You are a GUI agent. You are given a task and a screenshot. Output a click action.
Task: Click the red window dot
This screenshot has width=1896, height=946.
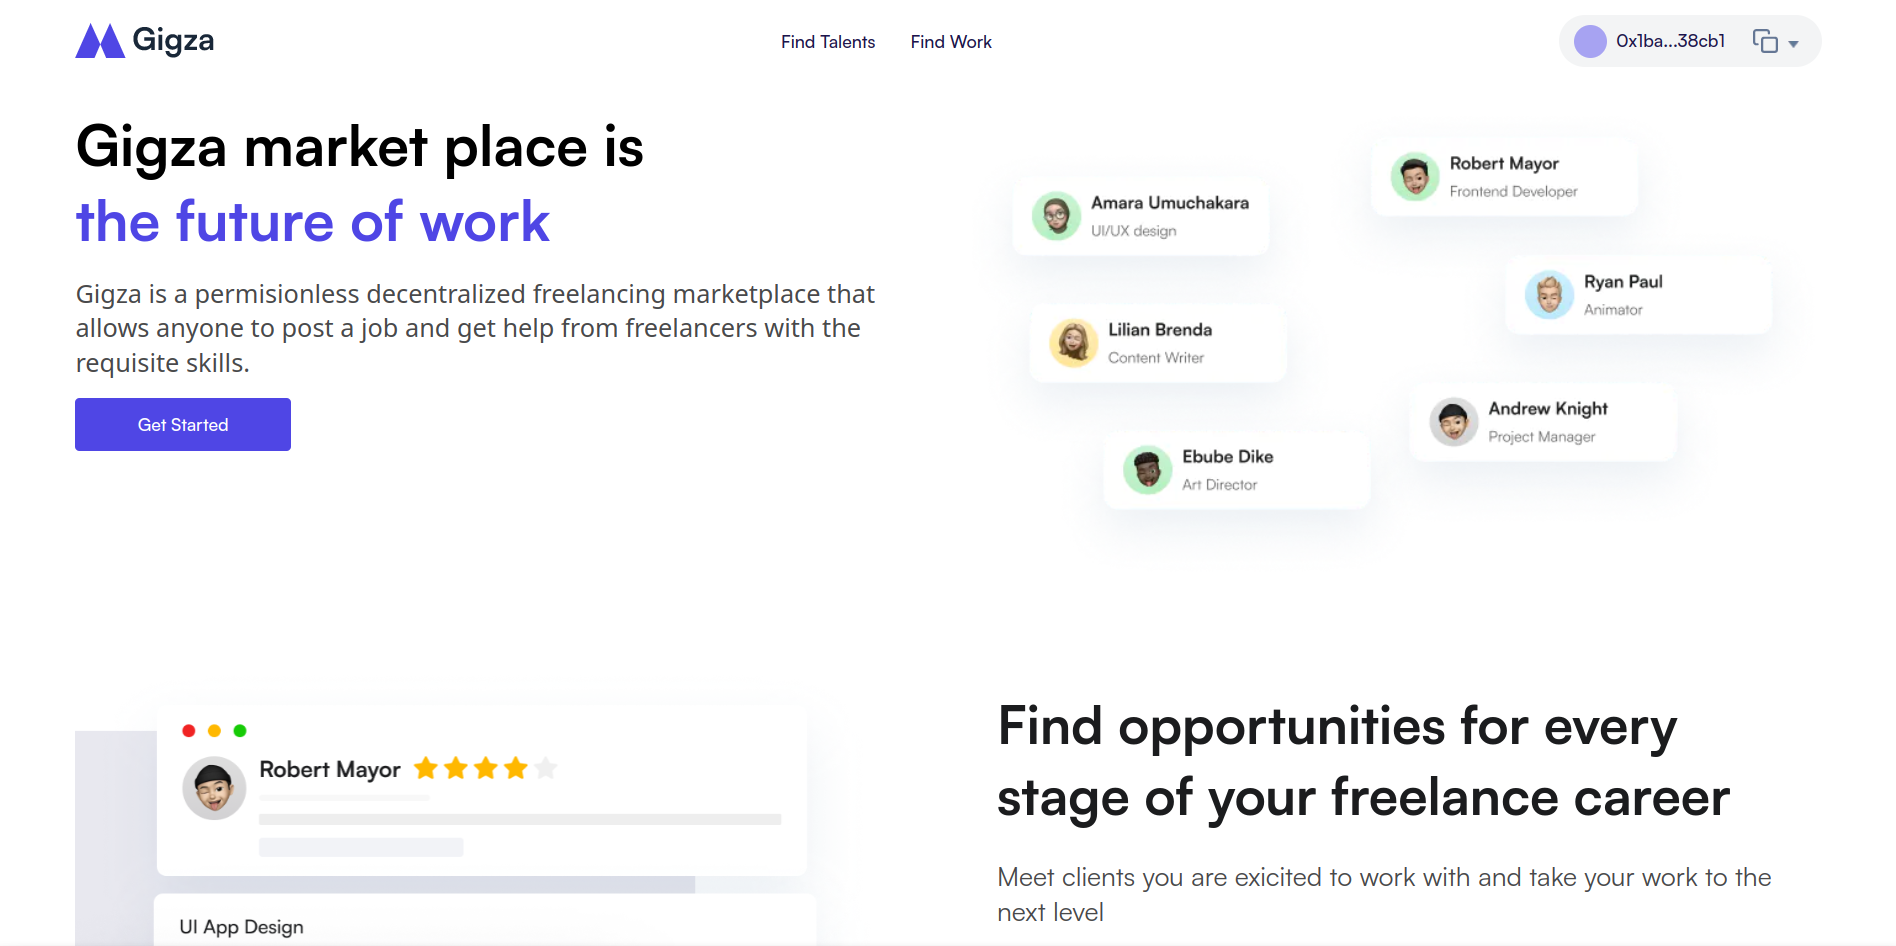188,731
